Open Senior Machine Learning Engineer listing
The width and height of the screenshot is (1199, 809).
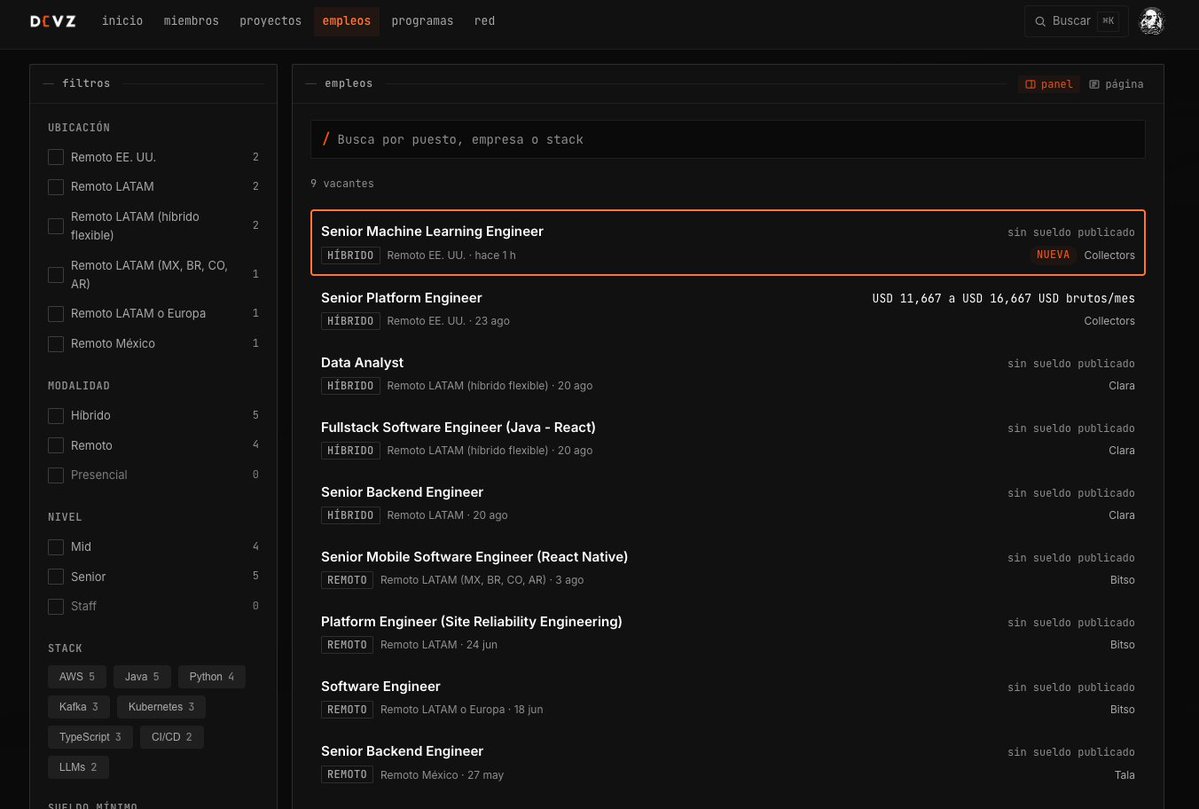click(727, 242)
